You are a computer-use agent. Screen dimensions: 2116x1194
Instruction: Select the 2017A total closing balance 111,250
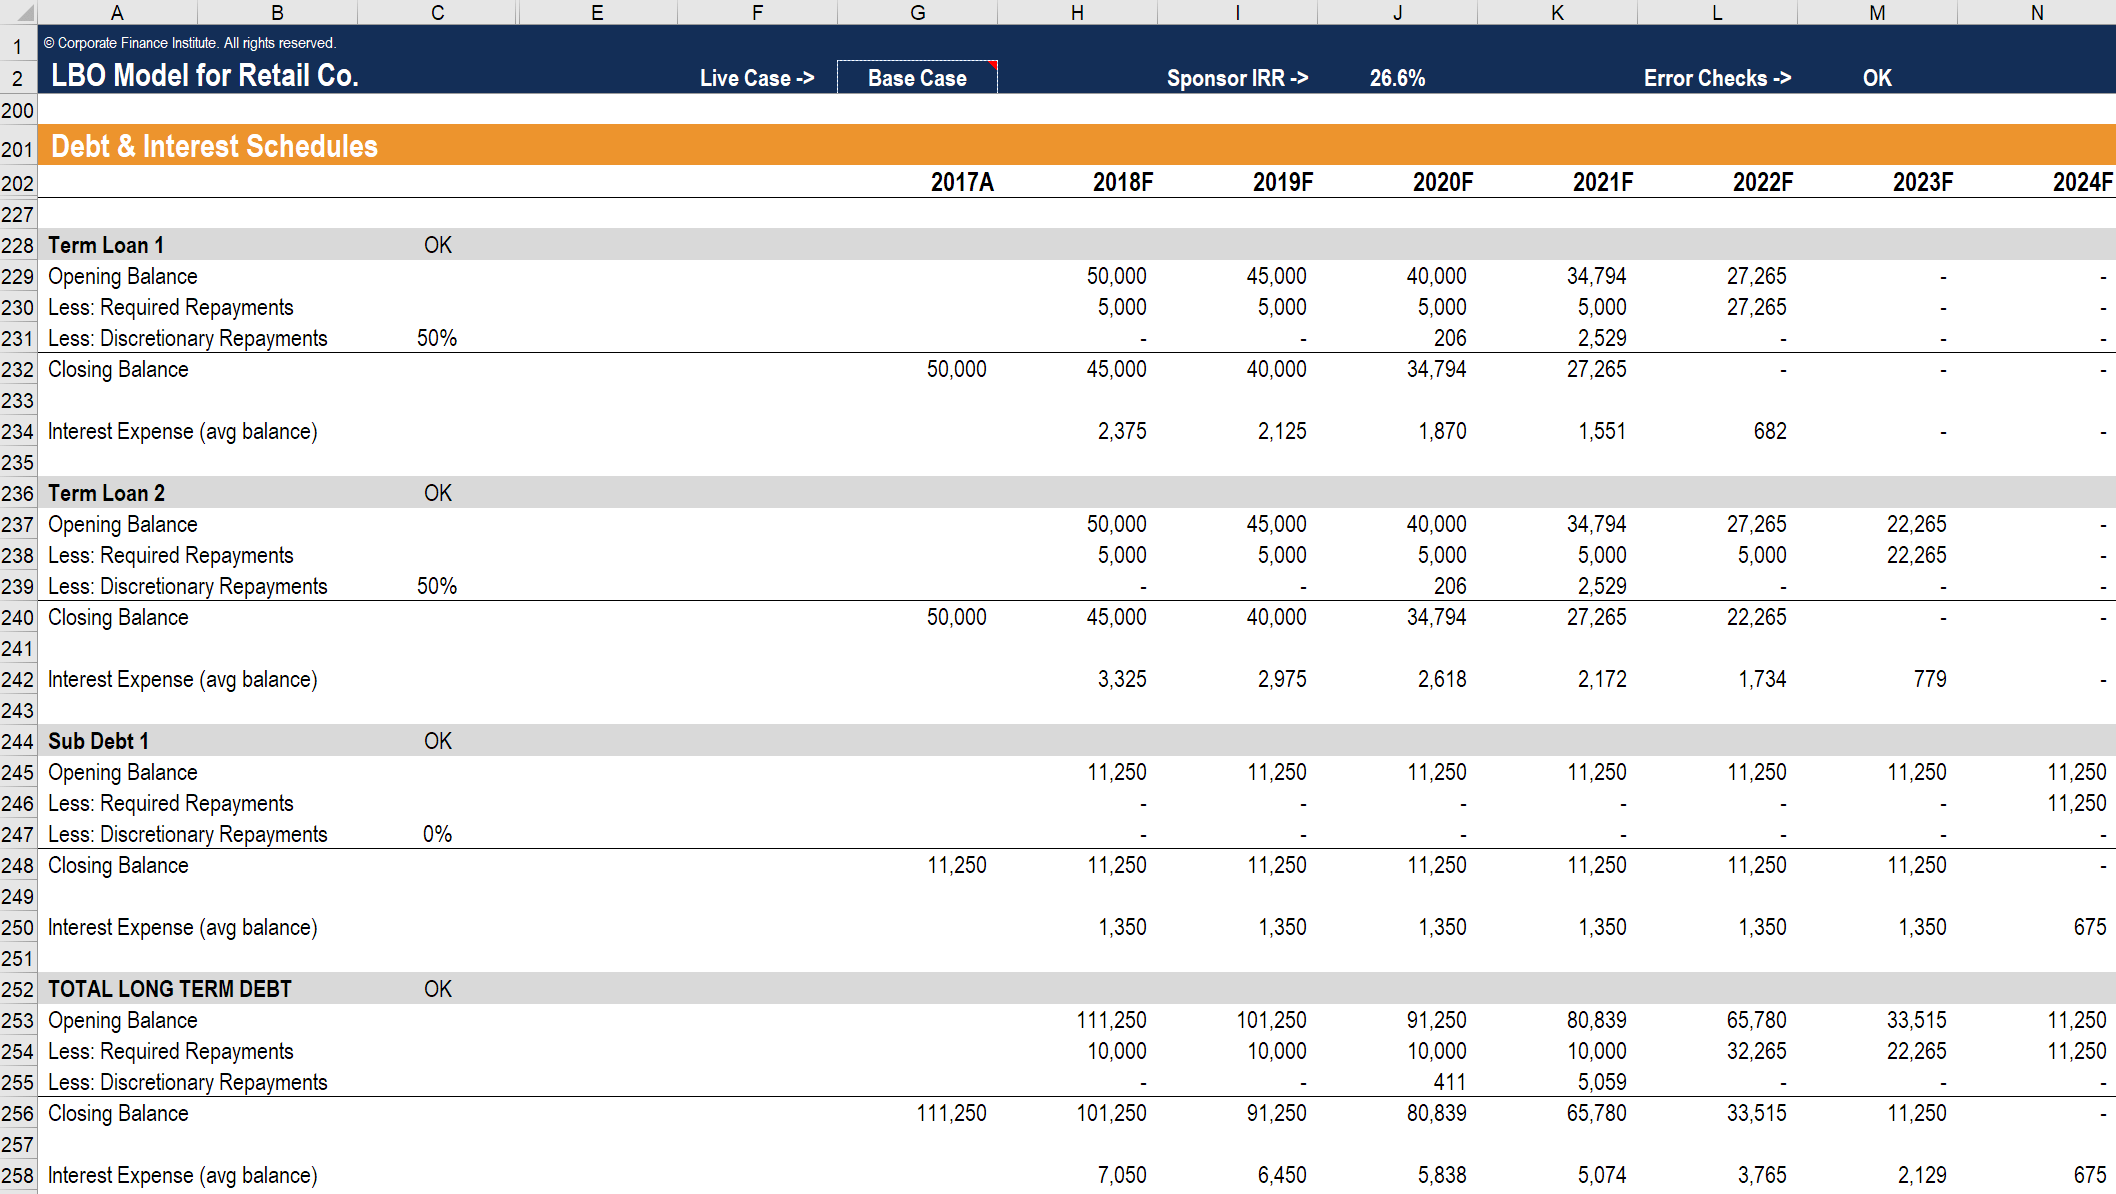pos(951,1113)
